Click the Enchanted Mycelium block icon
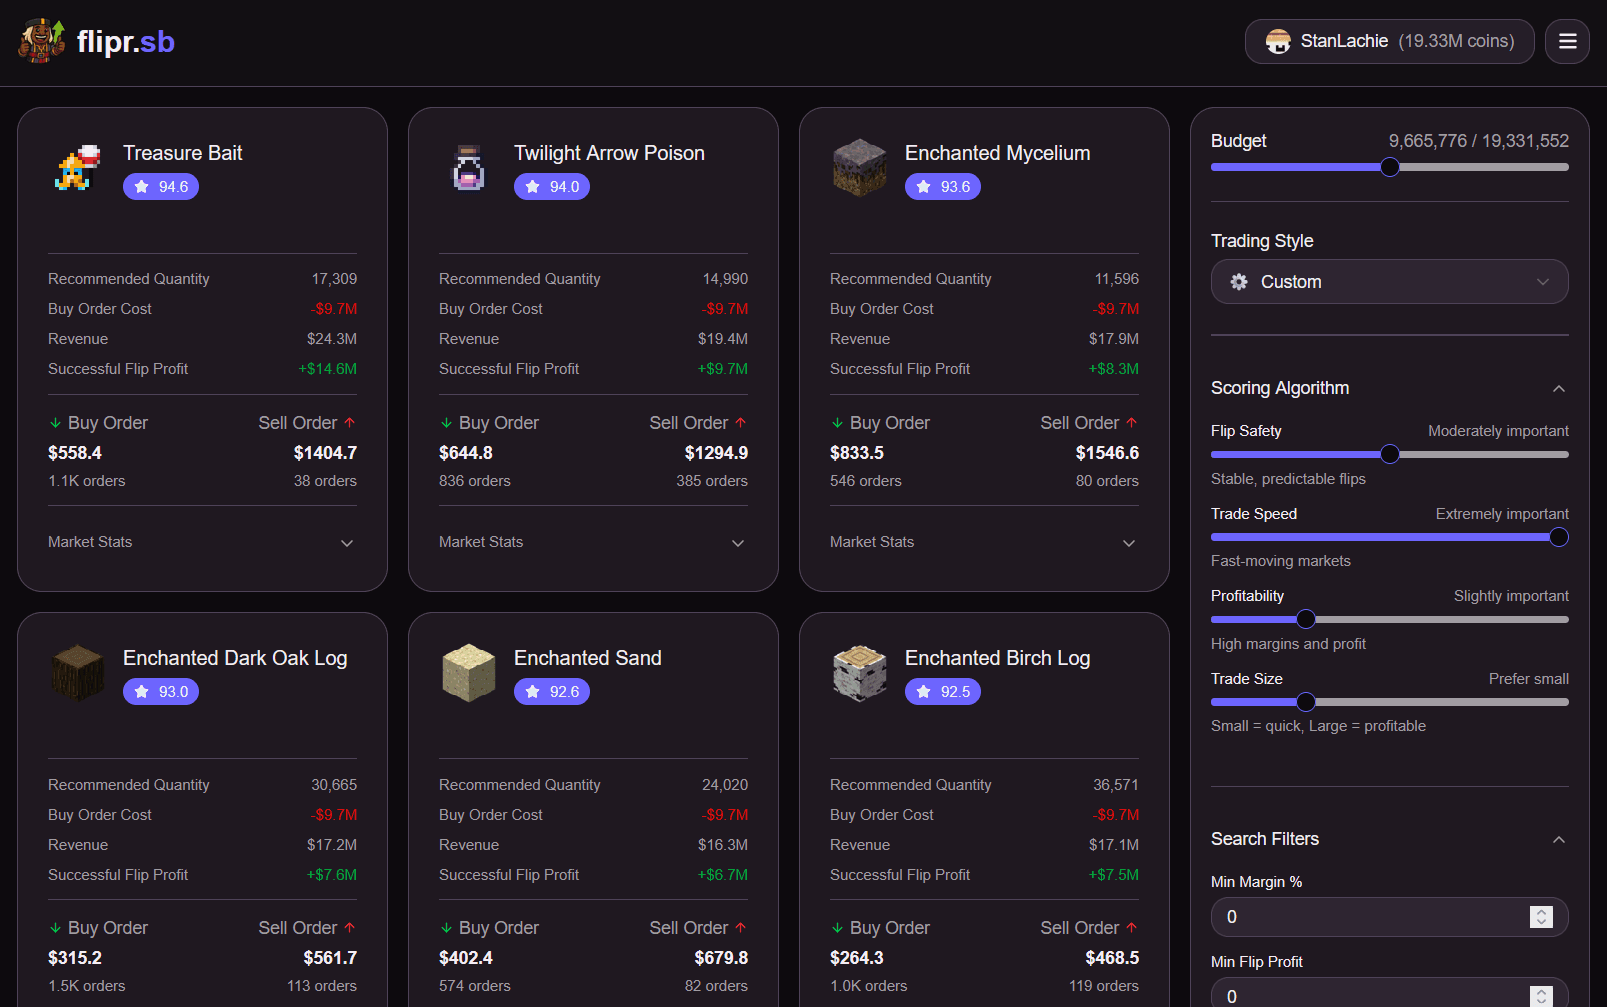Image resolution: width=1607 pixels, height=1007 pixels. click(x=860, y=168)
